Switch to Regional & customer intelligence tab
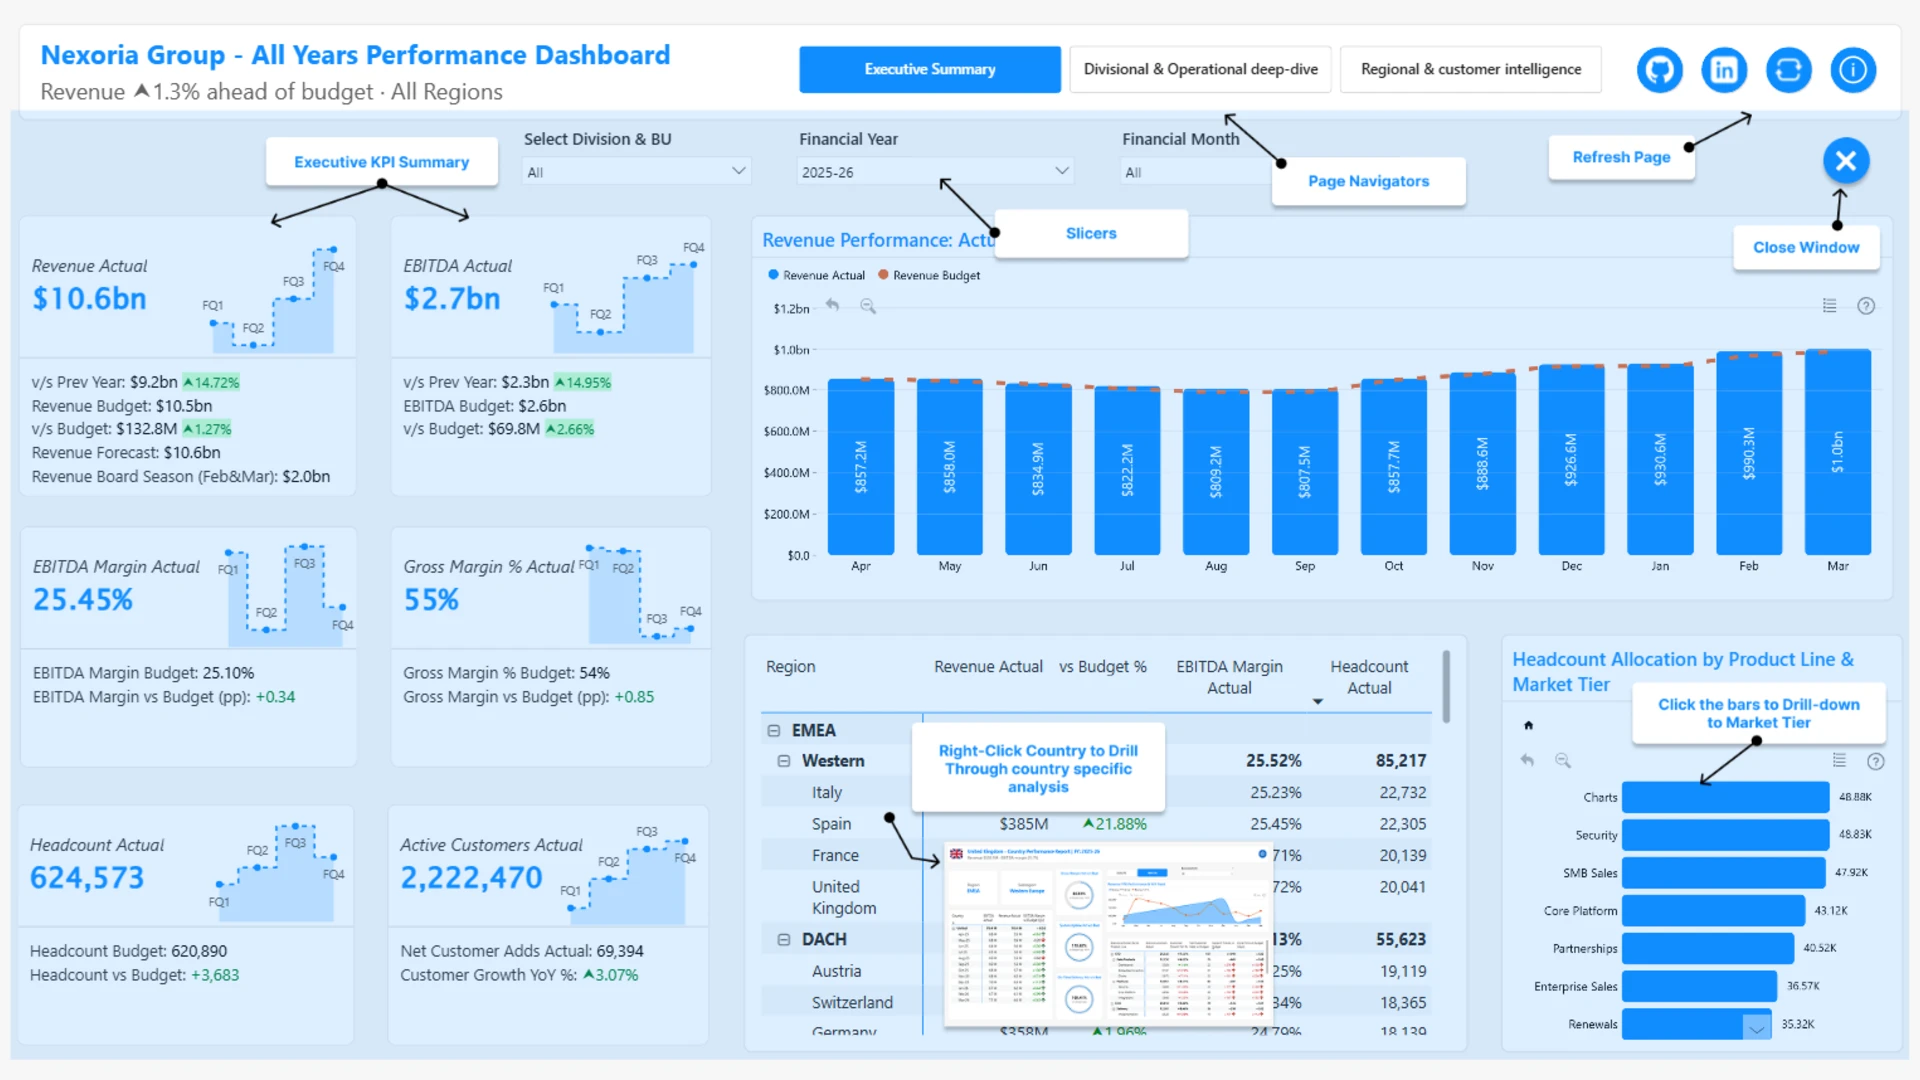The image size is (1920, 1080). click(1470, 69)
